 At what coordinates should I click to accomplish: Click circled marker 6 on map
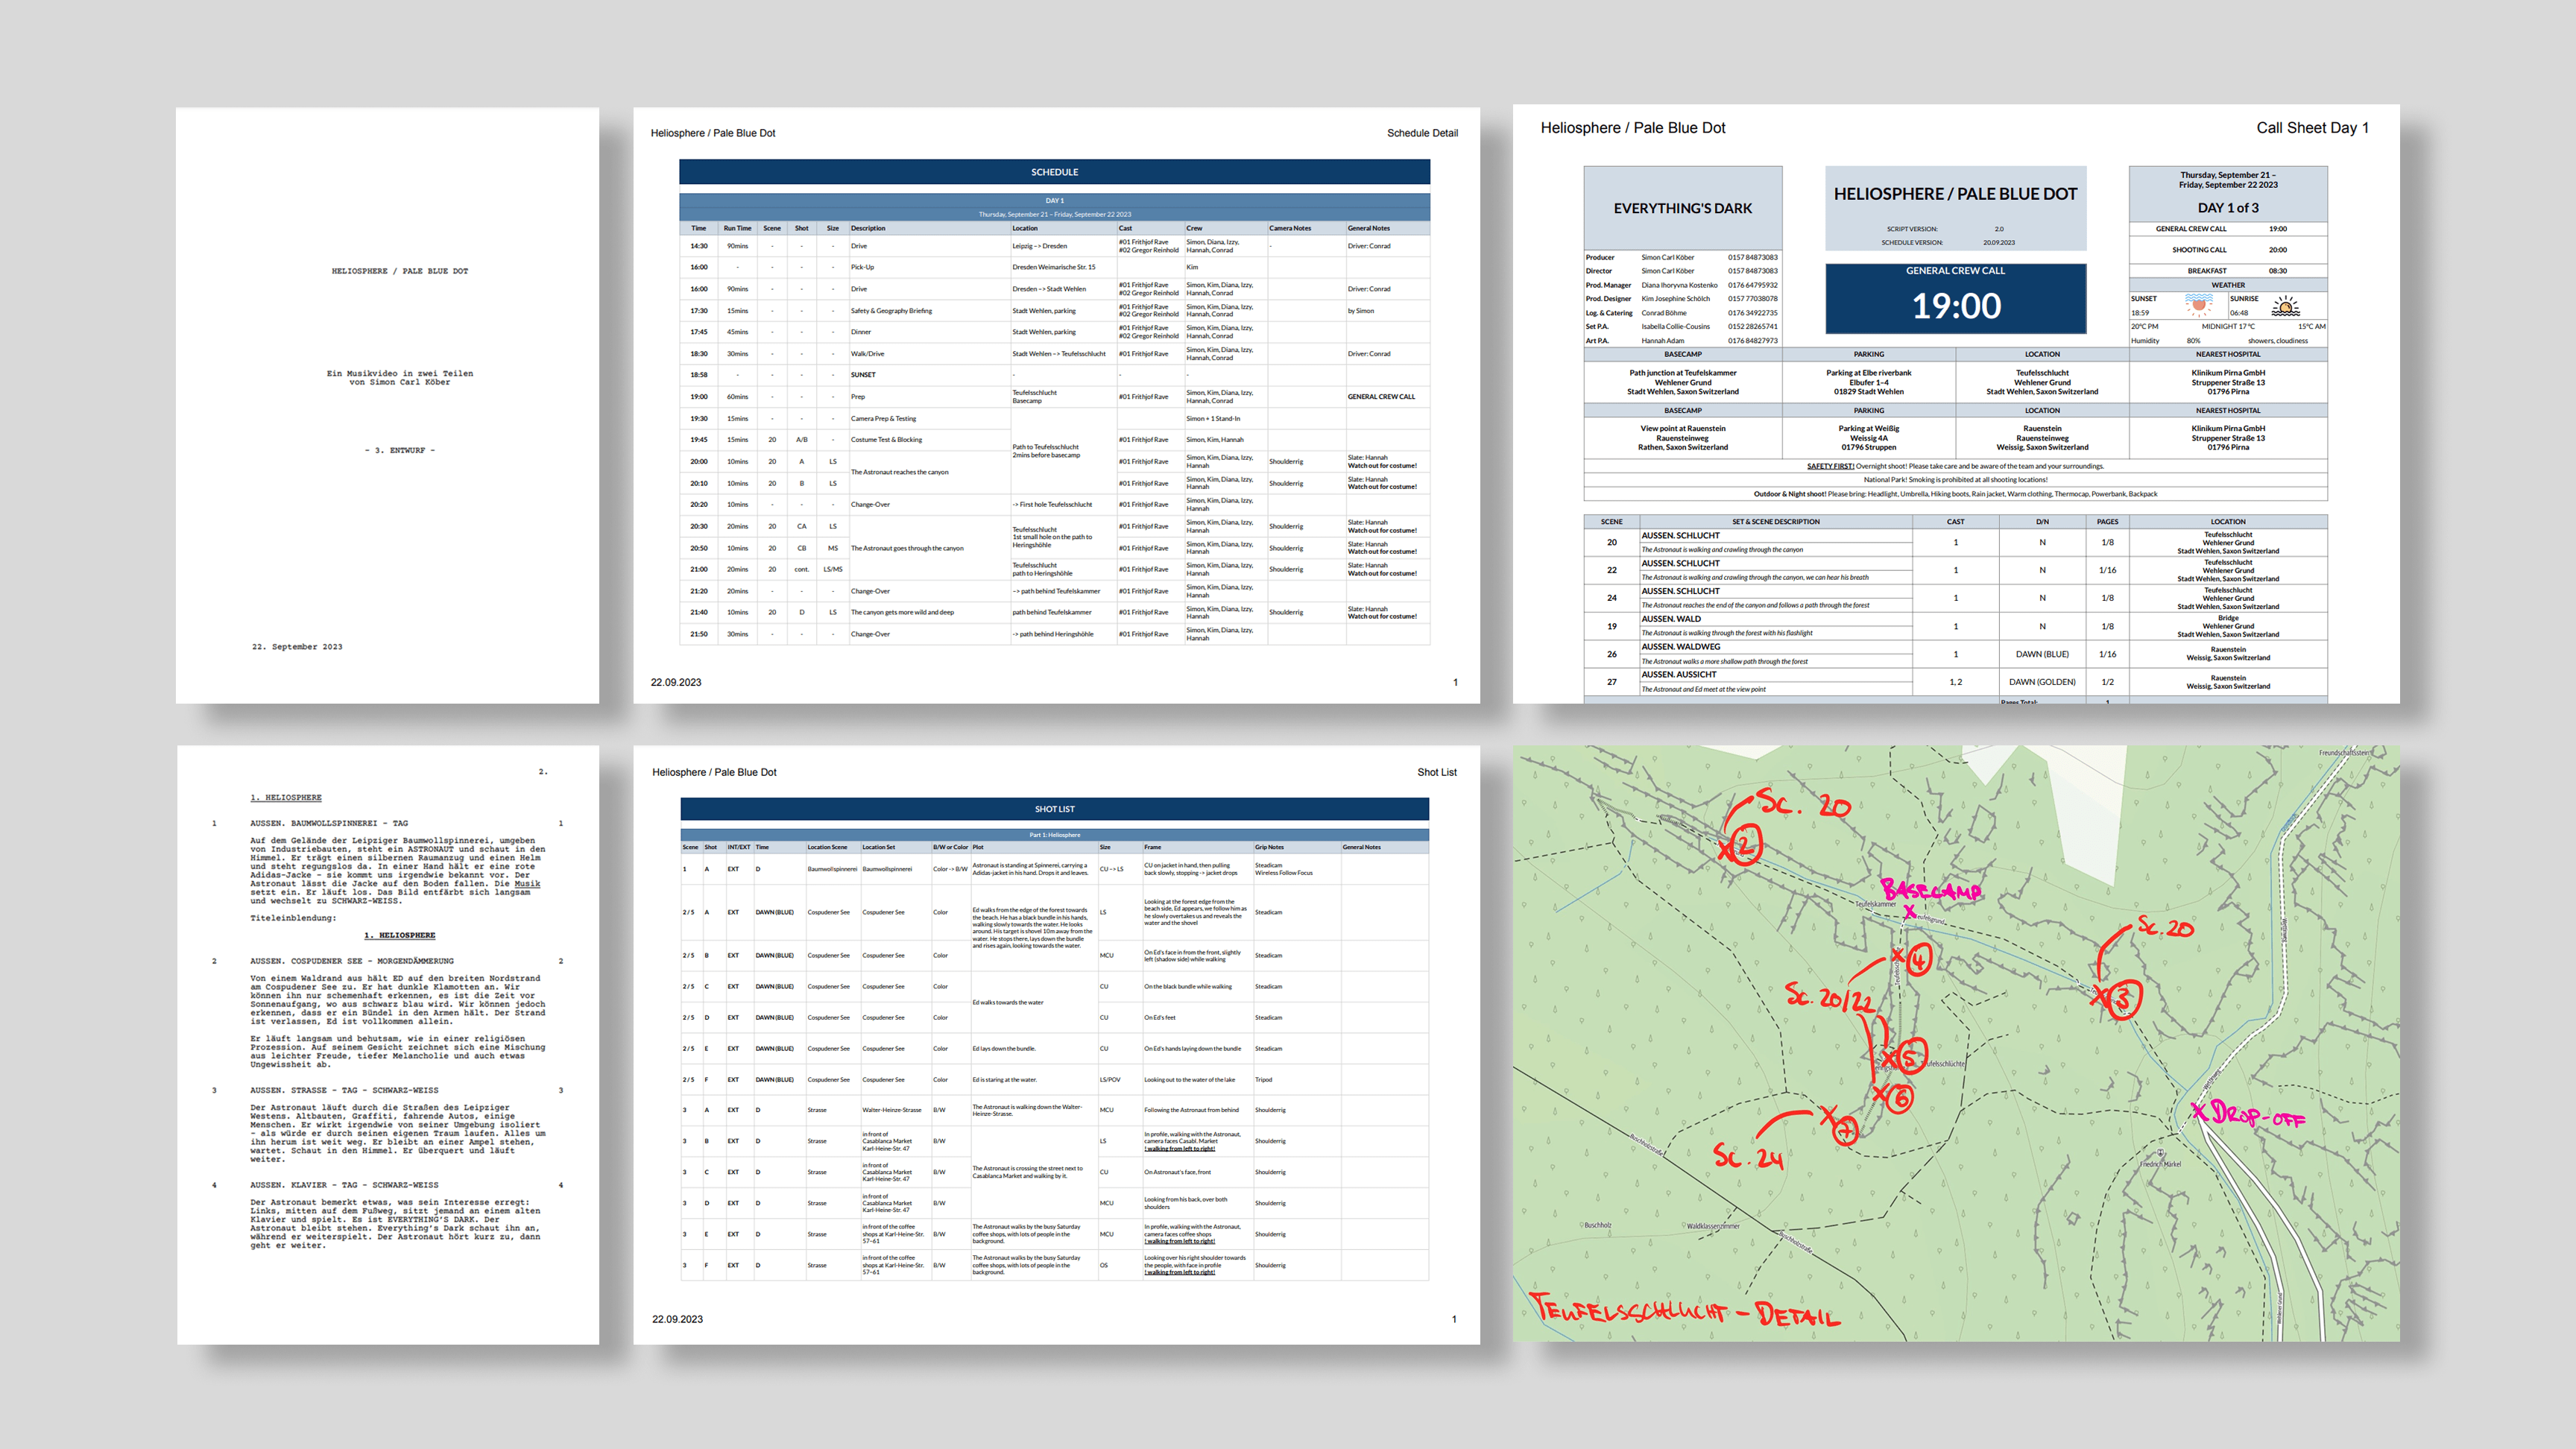tap(1900, 1099)
